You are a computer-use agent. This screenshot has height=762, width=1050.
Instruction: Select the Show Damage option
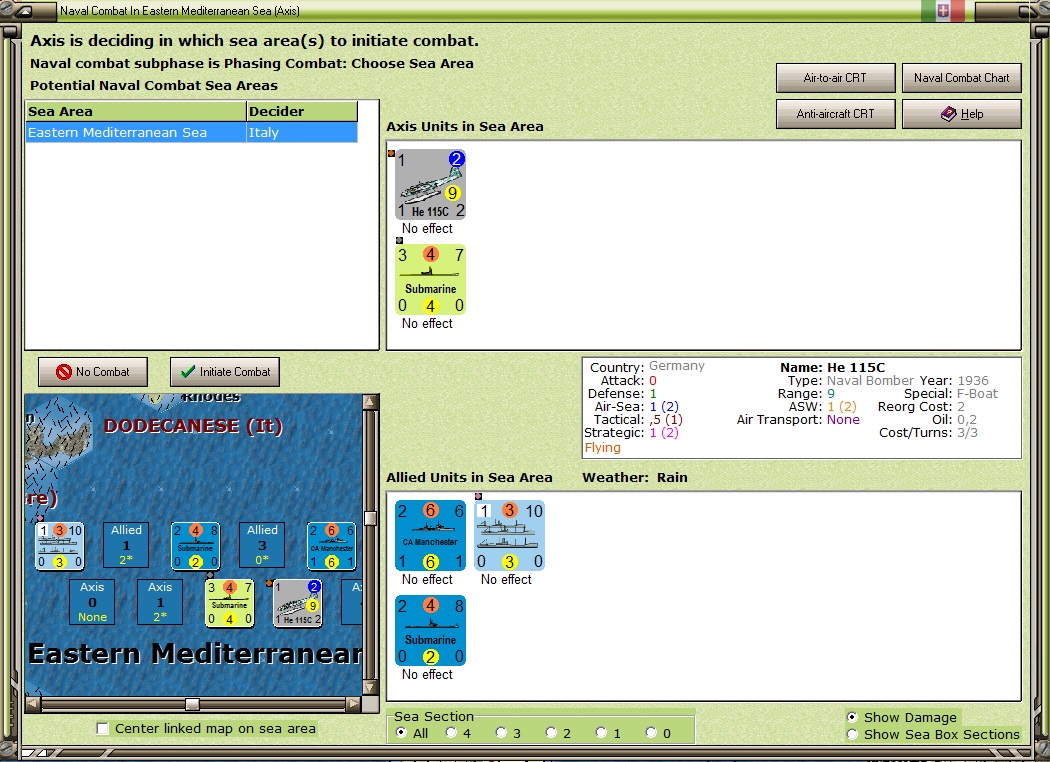[852, 717]
